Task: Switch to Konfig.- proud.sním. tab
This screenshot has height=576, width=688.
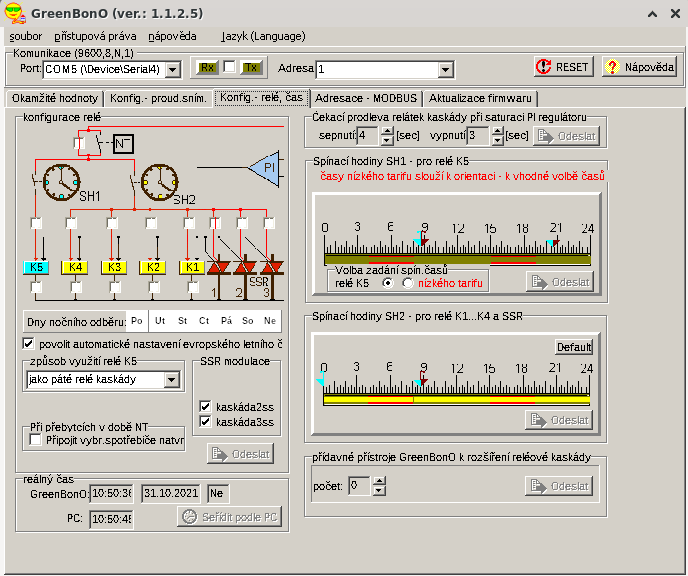Action: [158, 98]
